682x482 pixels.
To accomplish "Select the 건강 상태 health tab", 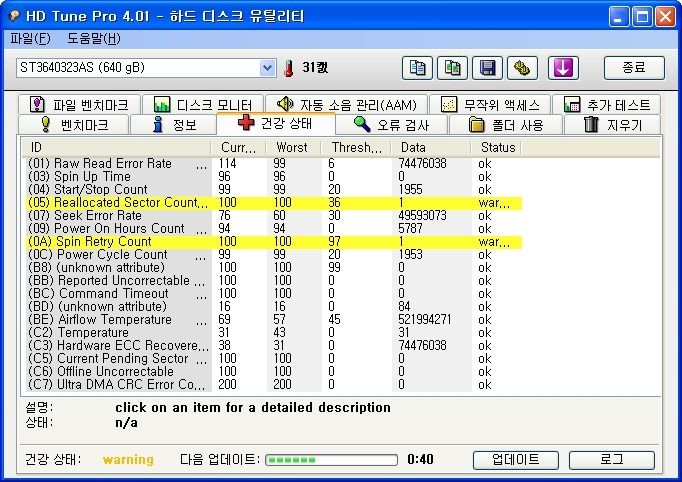I will tap(276, 124).
